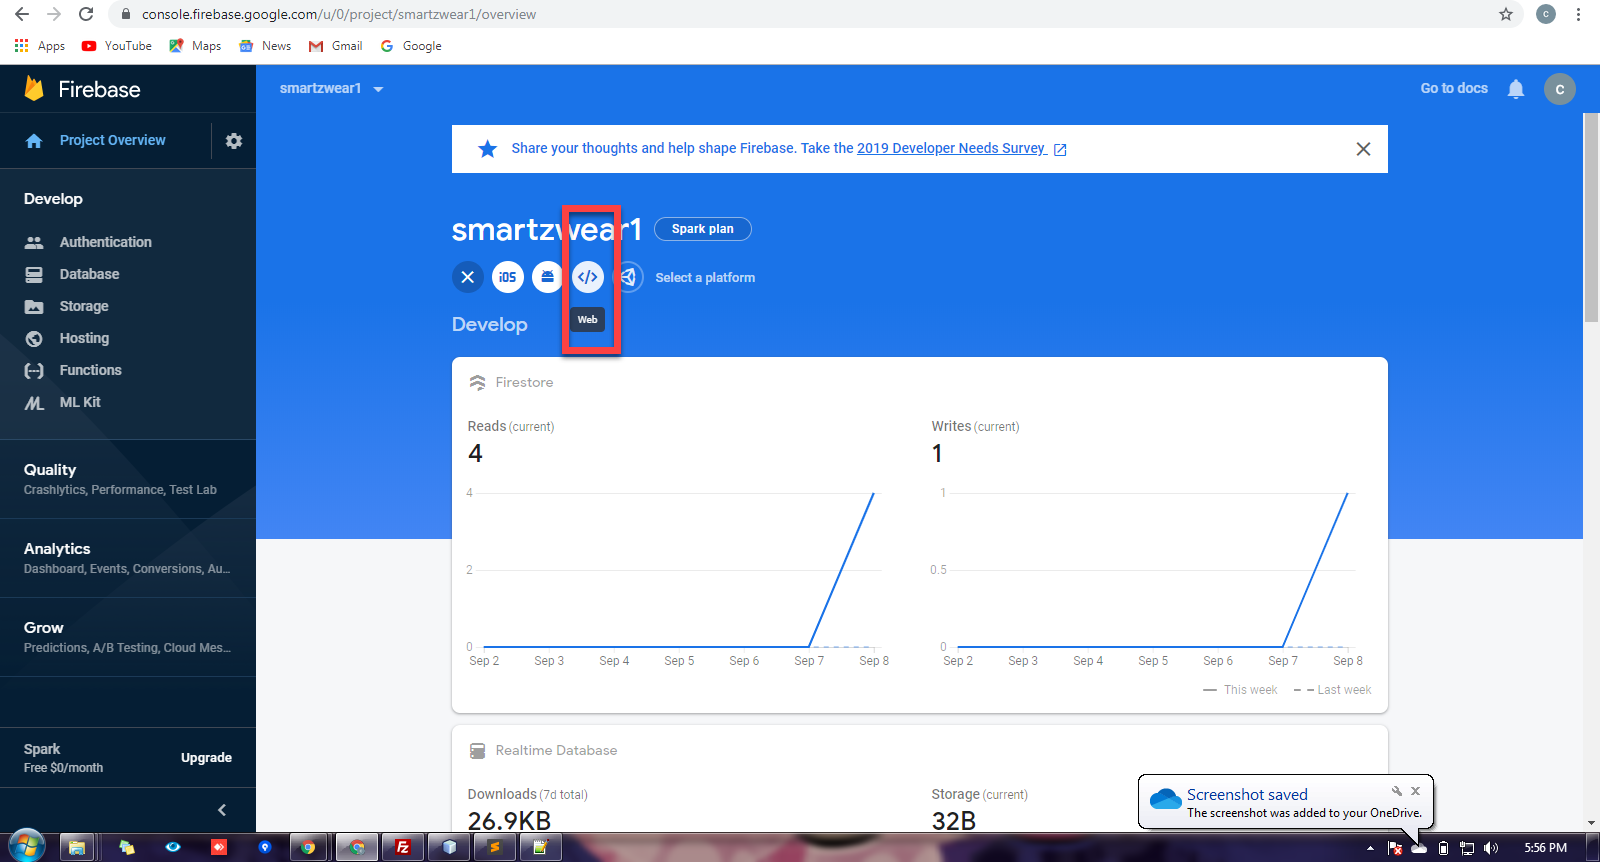Click the Firestore Reads value 4
The image size is (1600, 862).
475,454
